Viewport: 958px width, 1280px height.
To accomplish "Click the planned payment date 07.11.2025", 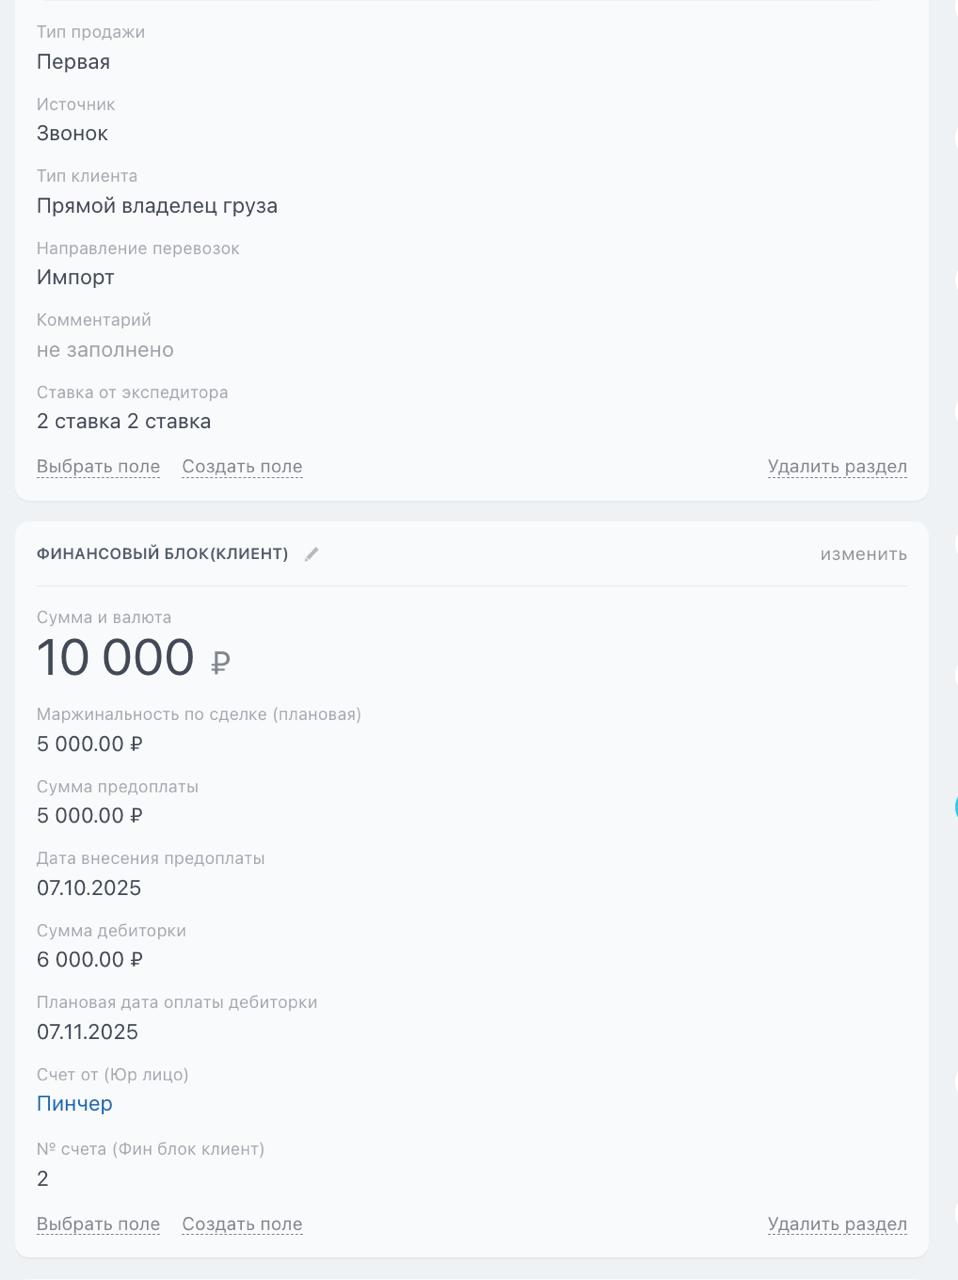I will (x=88, y=1033).
